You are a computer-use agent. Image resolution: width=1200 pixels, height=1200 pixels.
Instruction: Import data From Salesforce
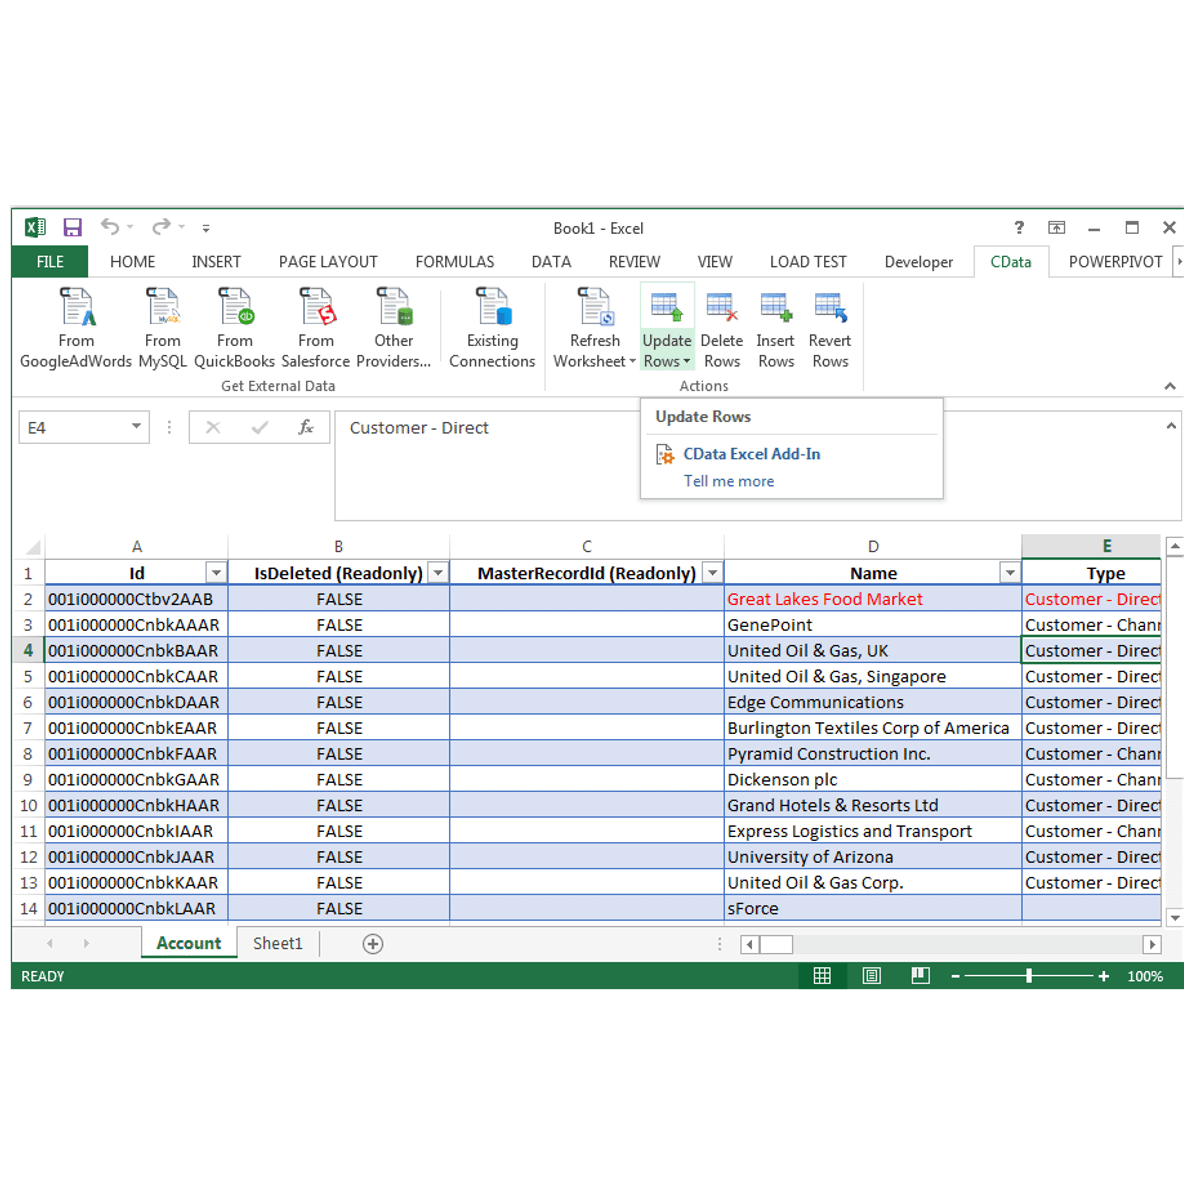(x=316, y=328)
